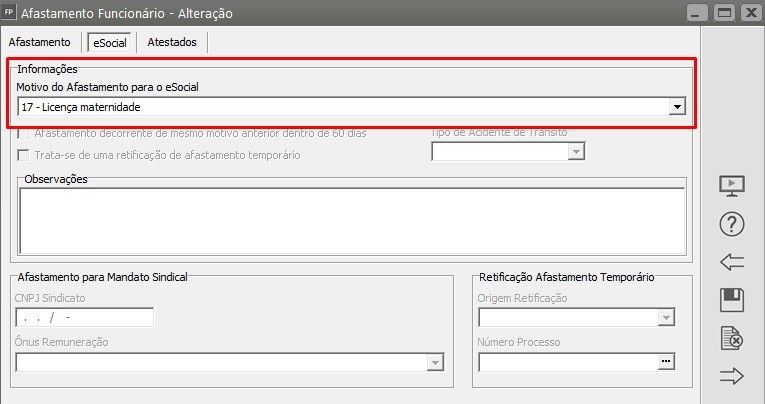Open Tipo de Acidente de Trânsito dropdown
This screenshot has width=765, height=404.
pos(508,152)
